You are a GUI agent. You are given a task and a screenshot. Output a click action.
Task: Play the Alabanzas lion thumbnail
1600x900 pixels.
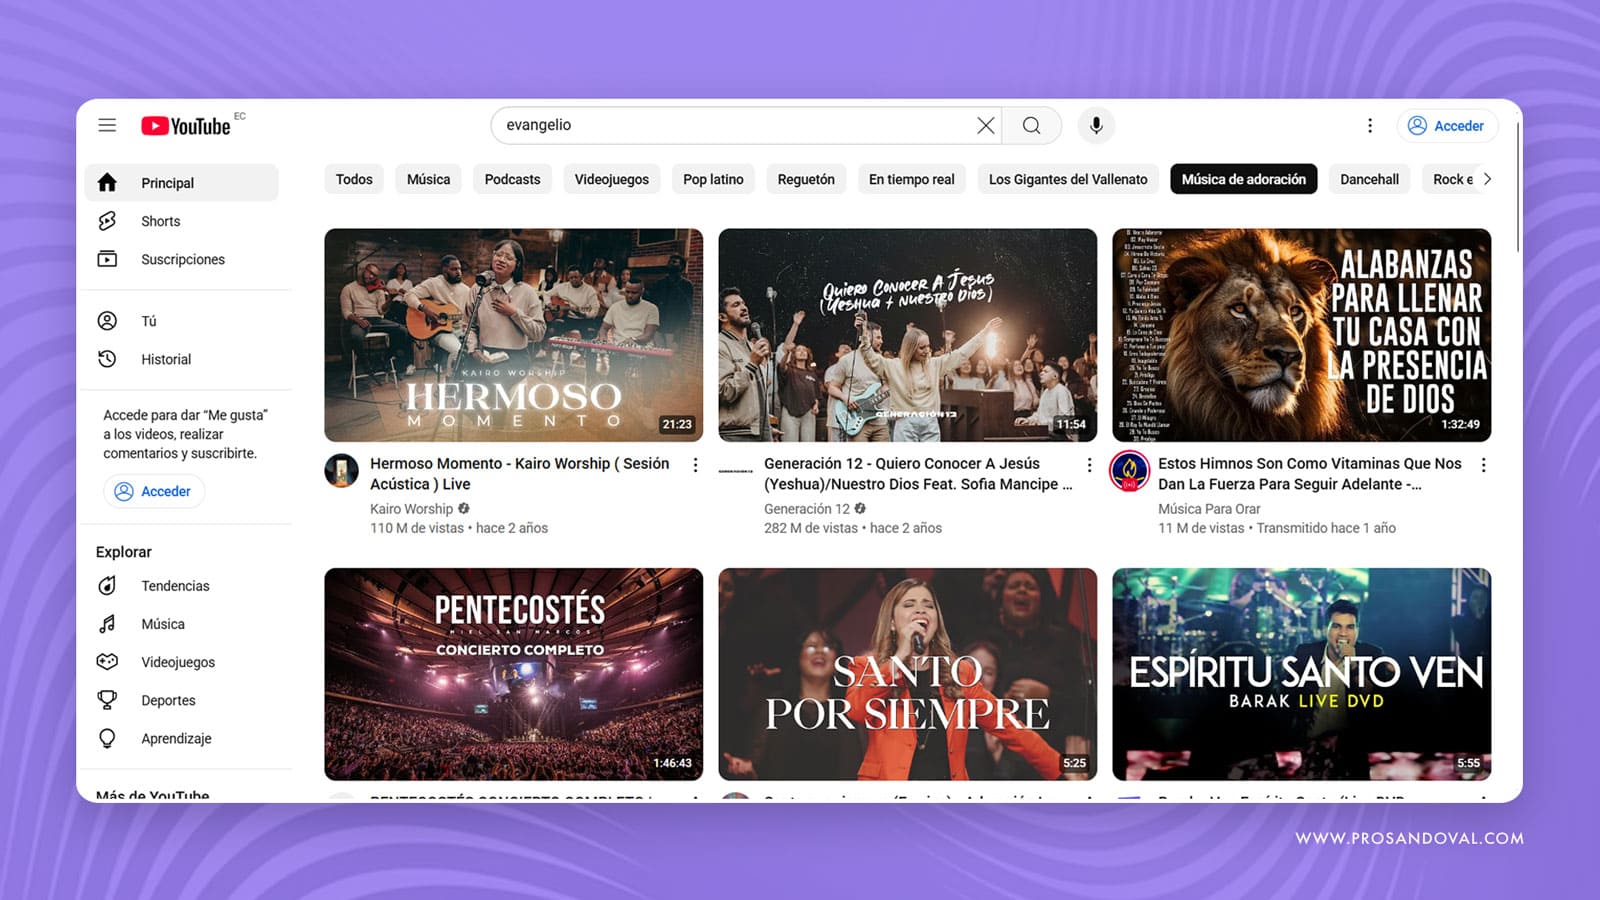tap(1302, 335)
